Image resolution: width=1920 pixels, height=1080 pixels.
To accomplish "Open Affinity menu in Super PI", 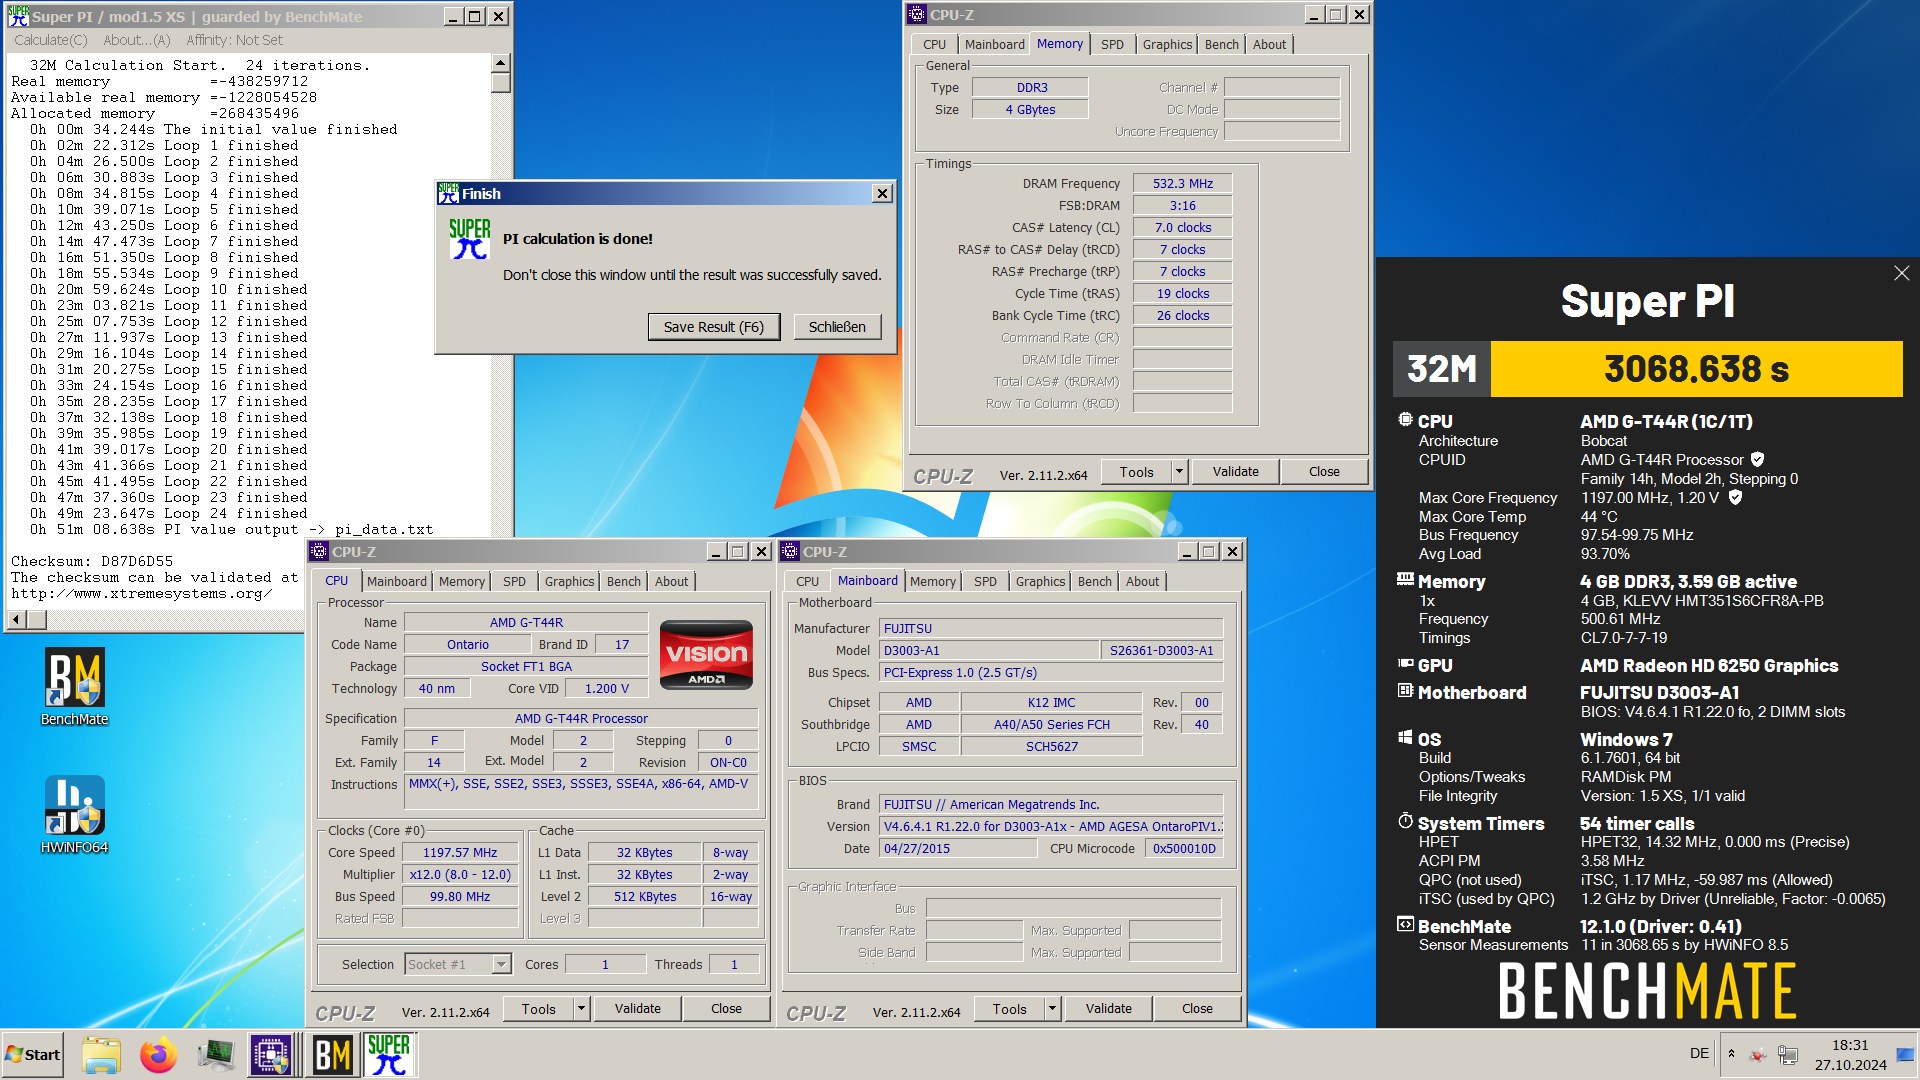I will pos(234,40).
